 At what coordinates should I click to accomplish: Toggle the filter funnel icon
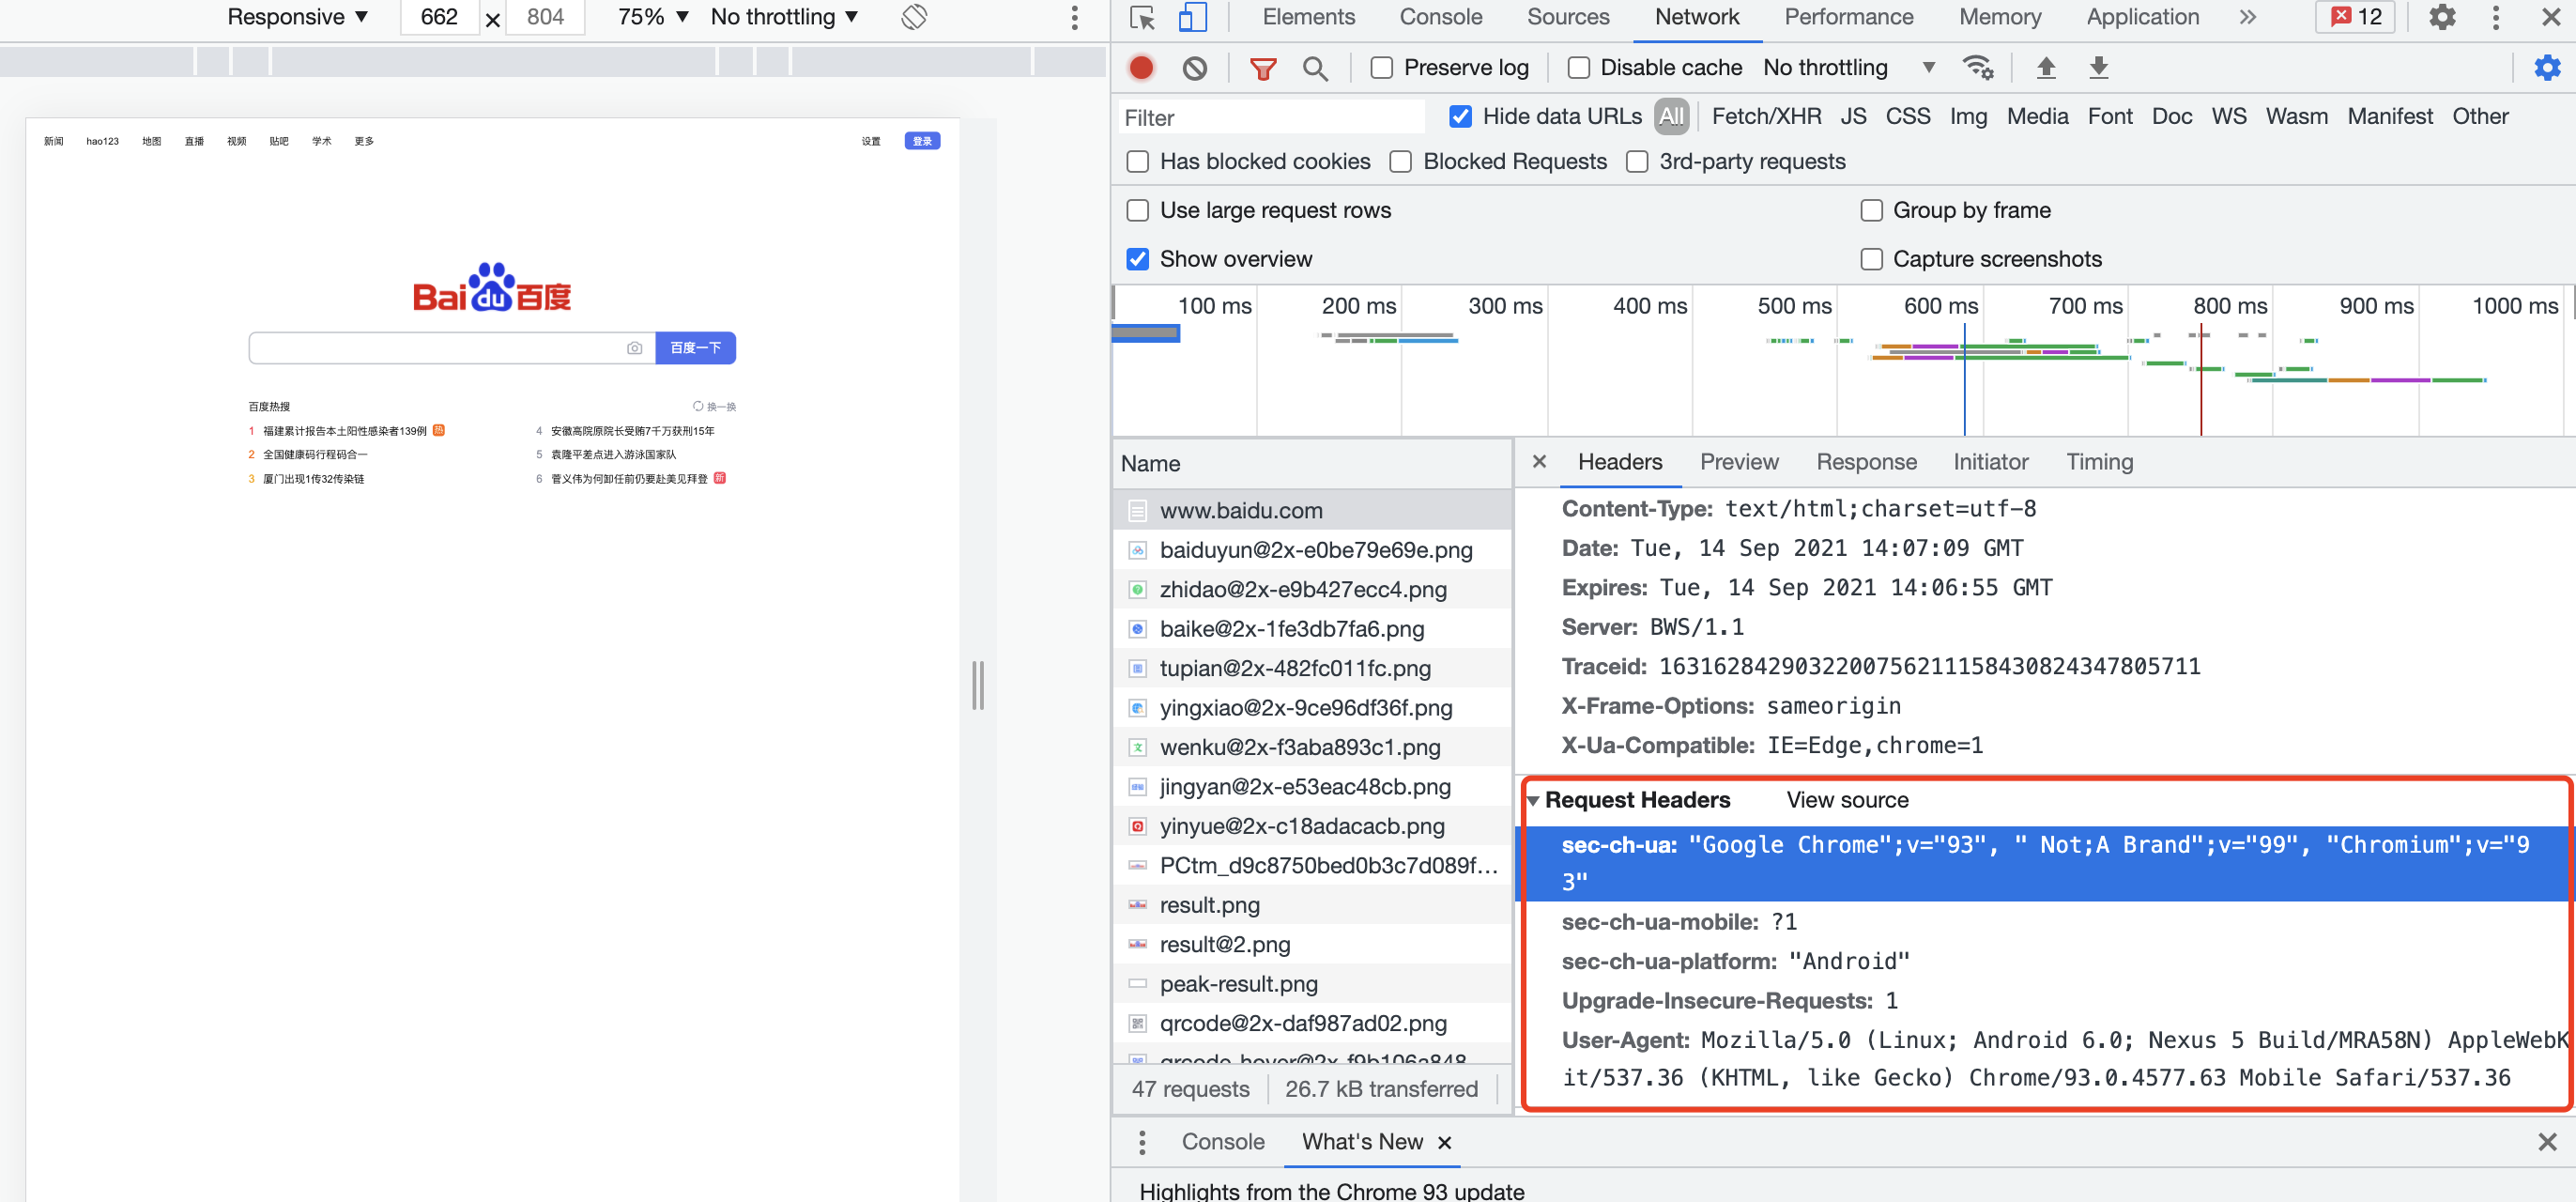click(1262, 68)
